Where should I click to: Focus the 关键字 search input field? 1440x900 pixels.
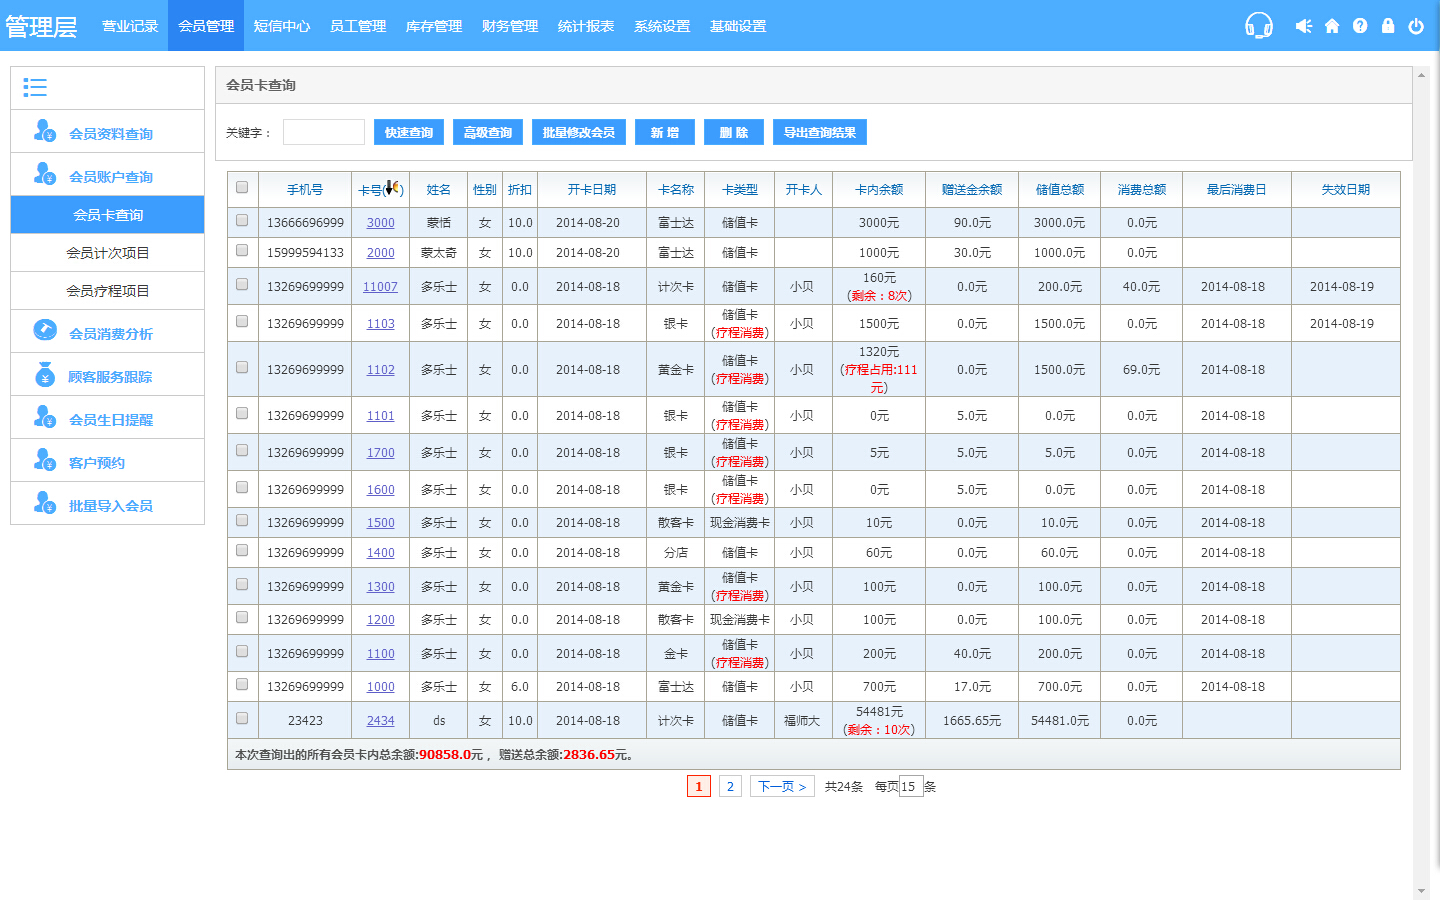point(323,132)
